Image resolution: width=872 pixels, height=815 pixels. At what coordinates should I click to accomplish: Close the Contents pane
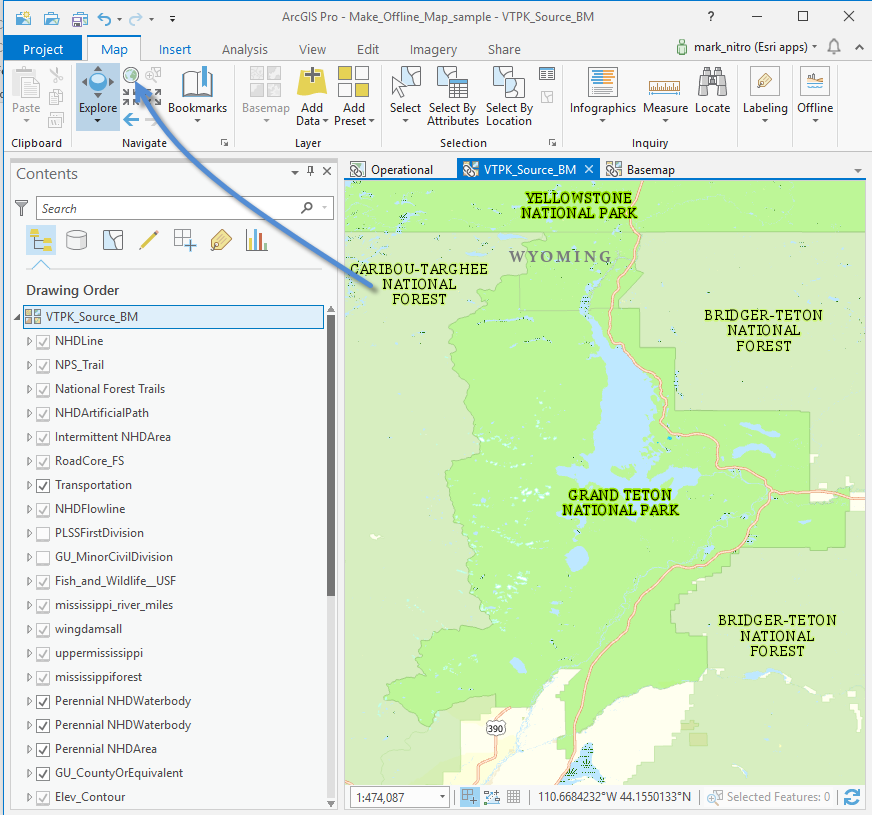pos(327,171)
